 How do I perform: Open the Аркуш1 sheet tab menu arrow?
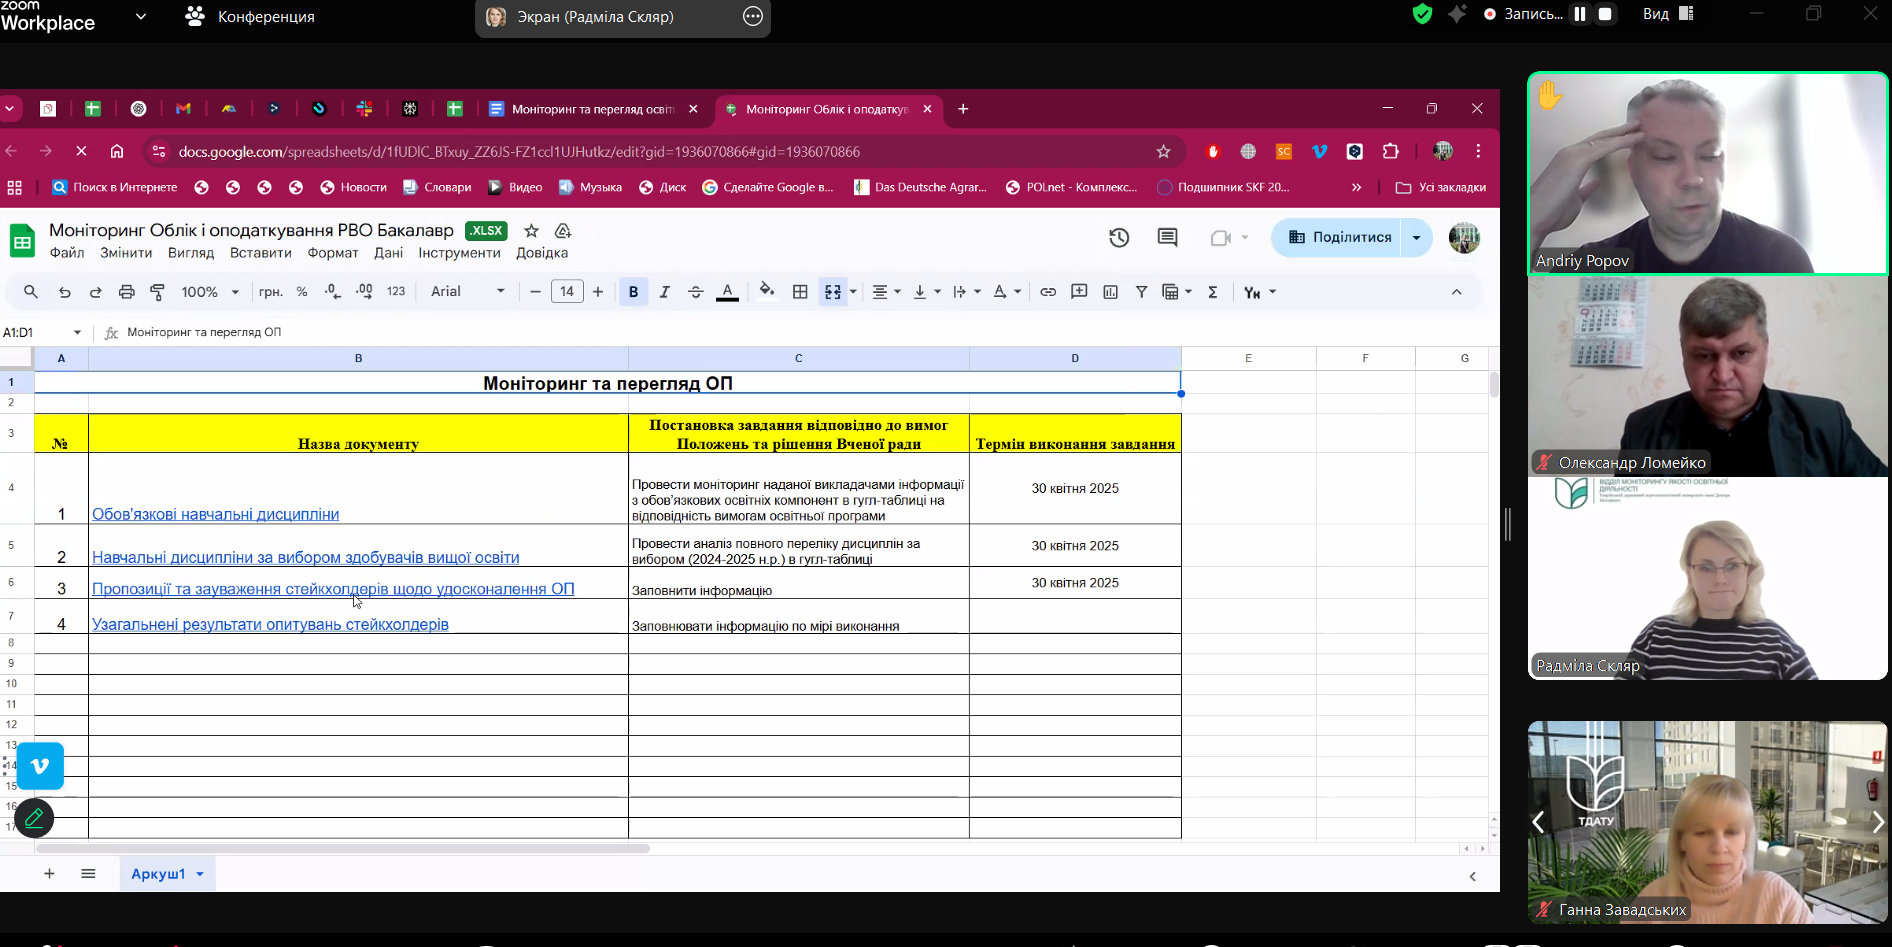coord(200,874)
